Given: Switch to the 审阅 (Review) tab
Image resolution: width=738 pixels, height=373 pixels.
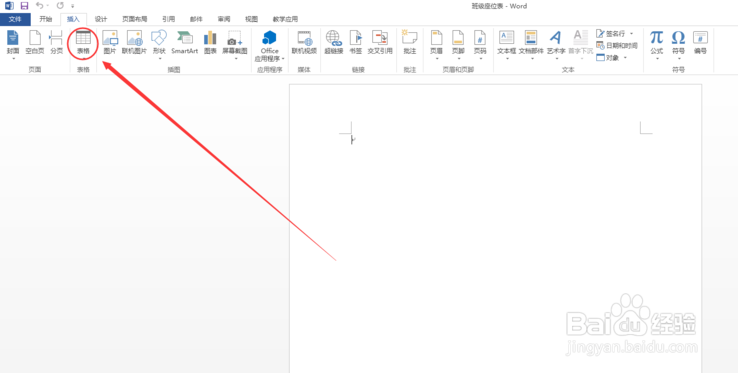Looking at the screenshot, I should point(224,19).
